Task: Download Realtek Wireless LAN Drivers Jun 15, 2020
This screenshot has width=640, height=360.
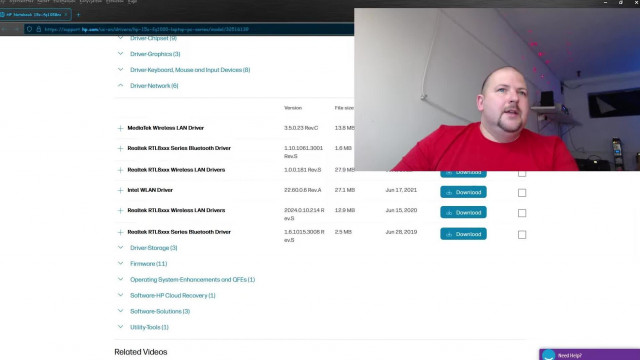Action: click(463, 213)
